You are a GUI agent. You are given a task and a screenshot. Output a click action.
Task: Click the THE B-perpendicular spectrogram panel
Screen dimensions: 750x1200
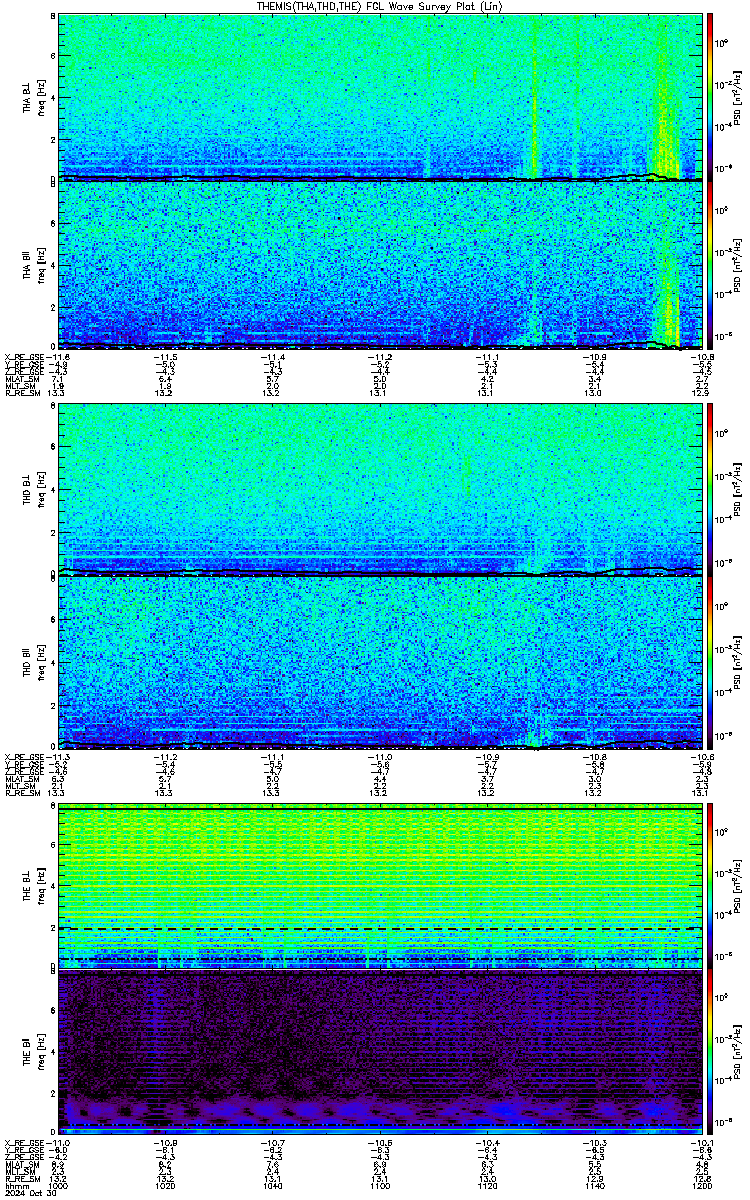coord(379,886)
